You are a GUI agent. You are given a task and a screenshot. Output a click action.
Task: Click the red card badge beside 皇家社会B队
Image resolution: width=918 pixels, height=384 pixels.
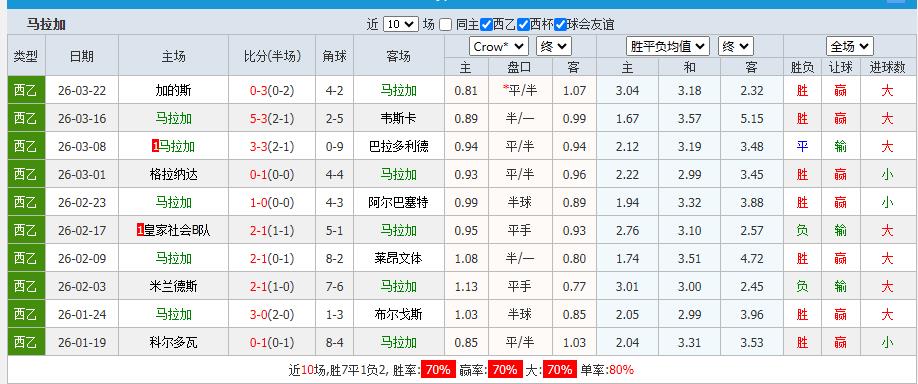tap(140, 231)
